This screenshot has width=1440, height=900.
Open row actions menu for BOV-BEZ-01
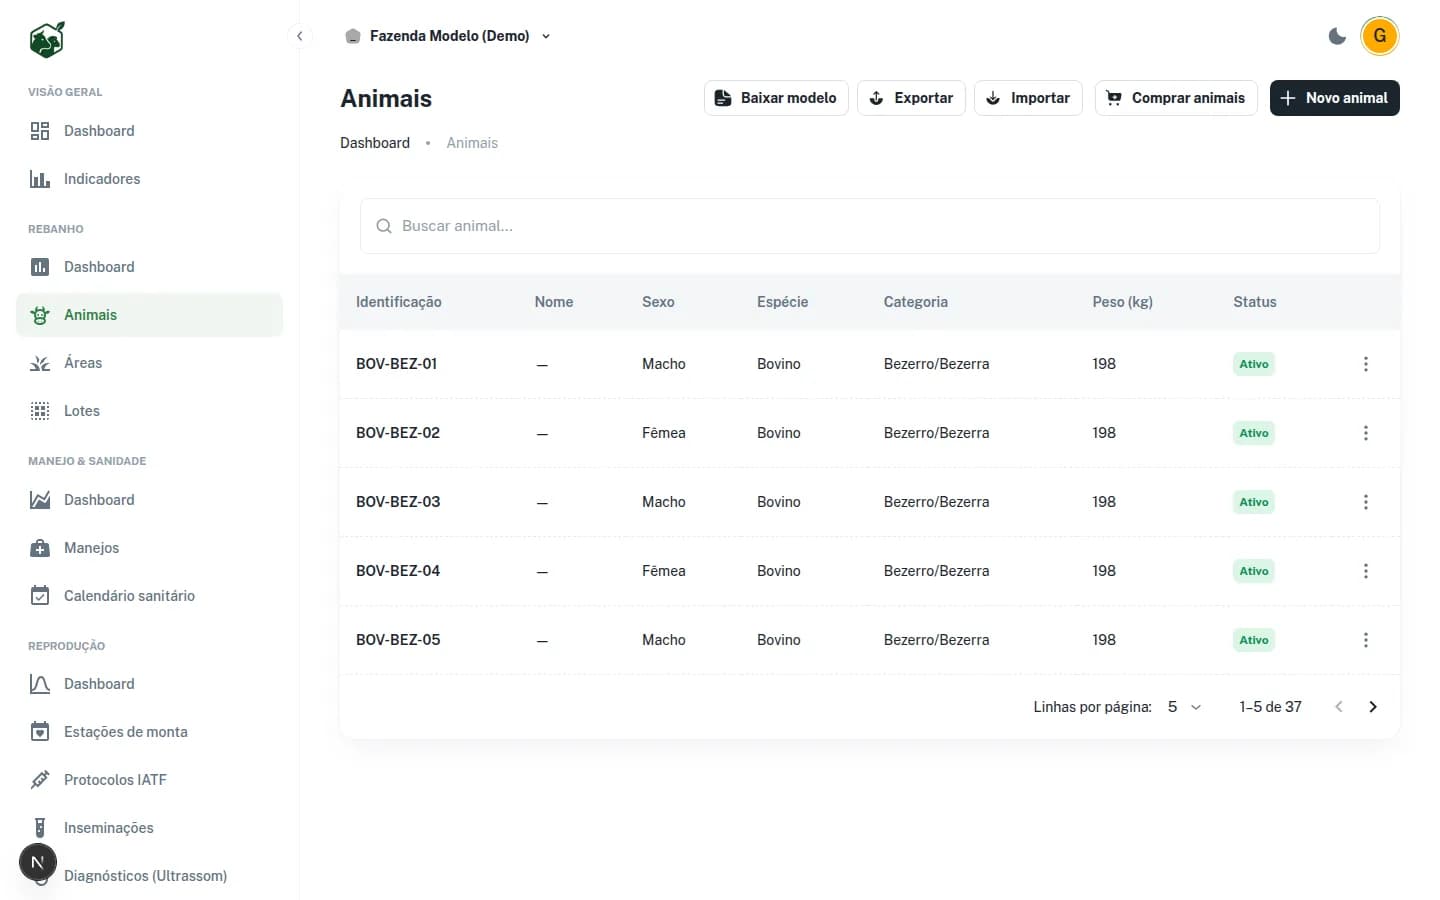1365,364
